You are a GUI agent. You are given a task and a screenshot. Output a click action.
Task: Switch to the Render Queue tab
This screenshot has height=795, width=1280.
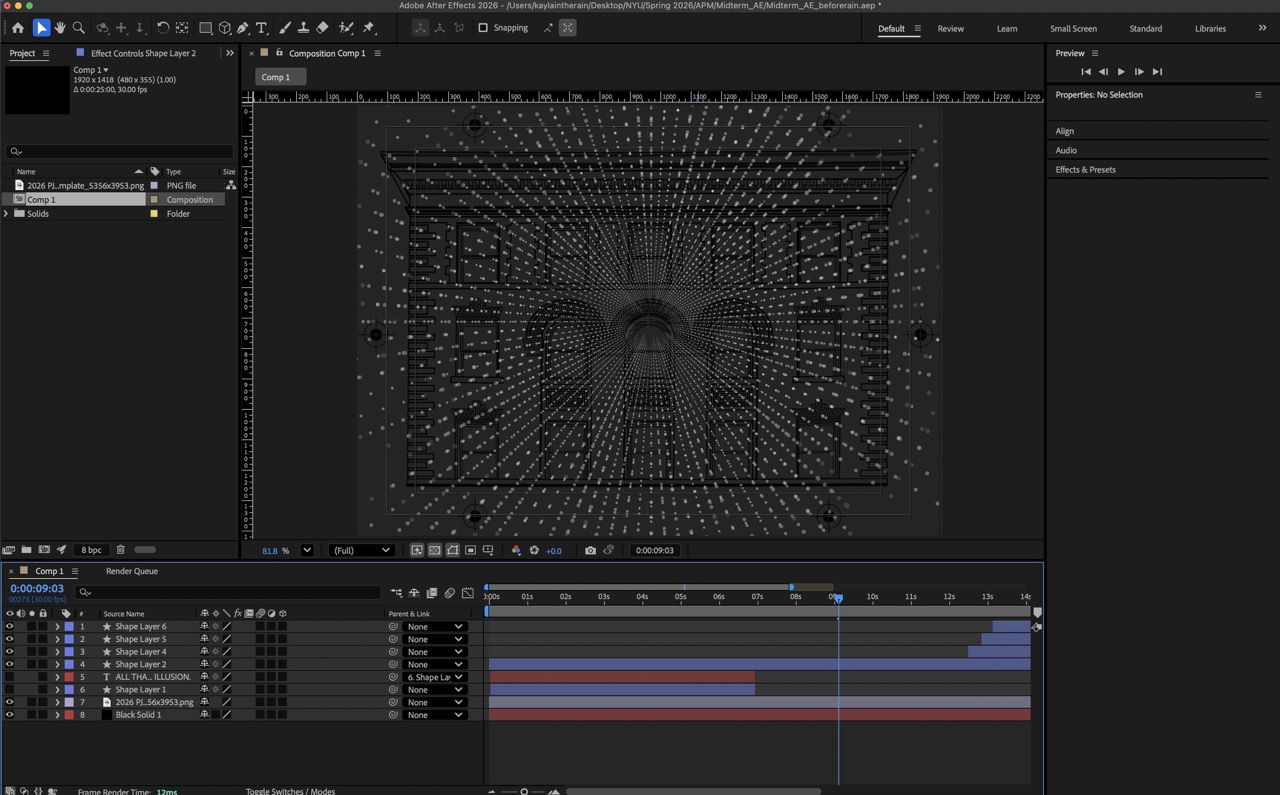[131, 571]
